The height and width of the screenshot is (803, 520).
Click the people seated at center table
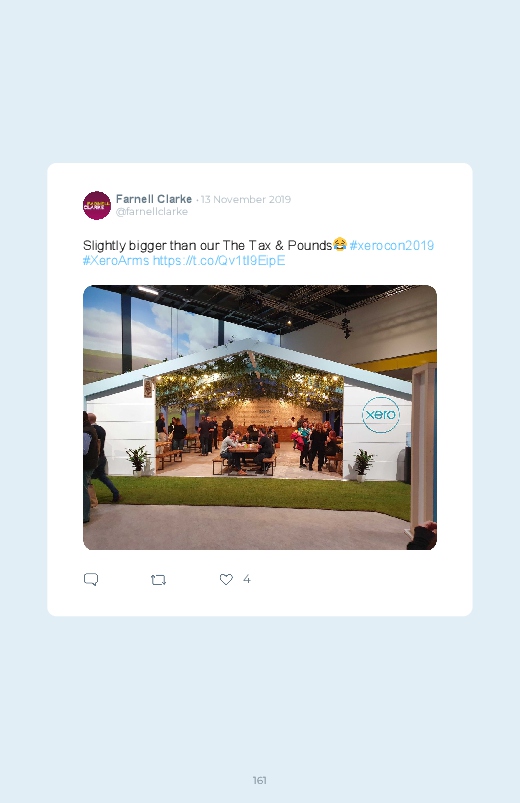pos(247,452)
